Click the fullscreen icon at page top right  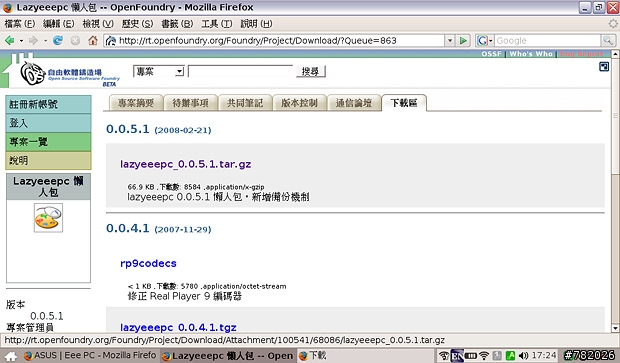click(604, 66)
